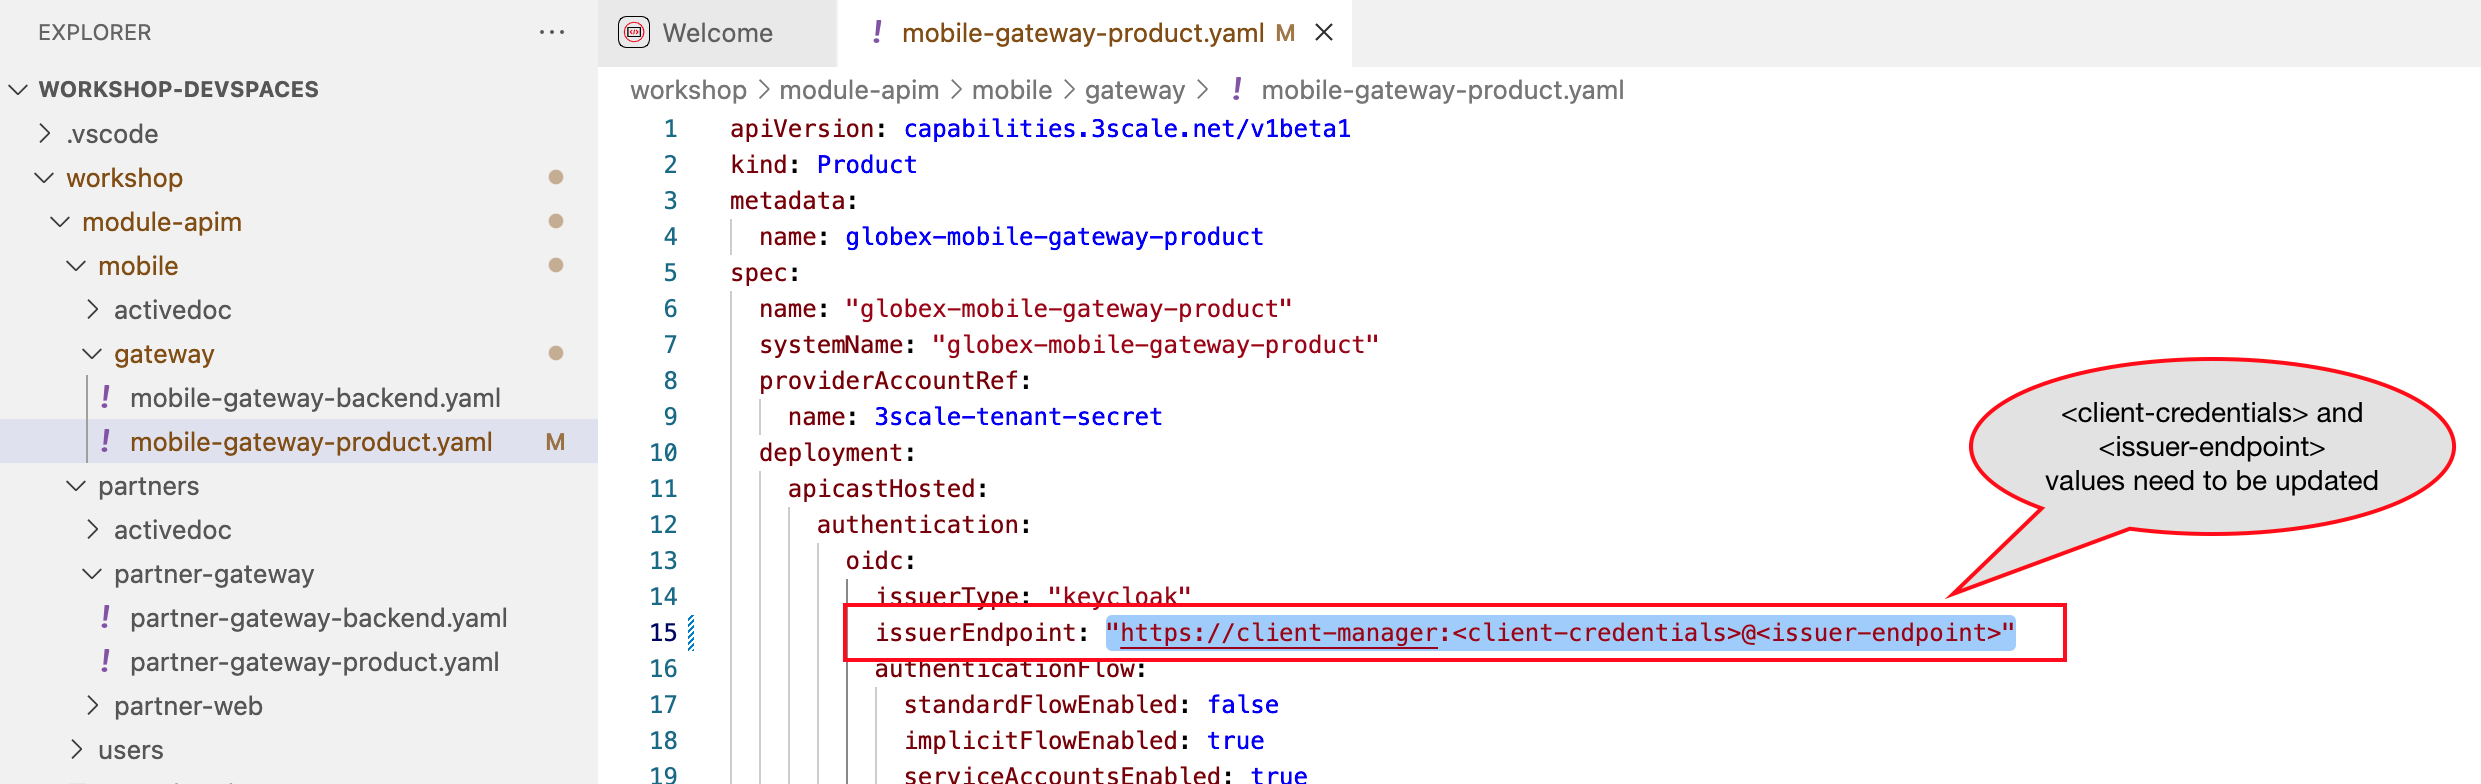Viewport: 2481px width, 784px height.
Task: Click YAML icon in breadcrumb file entry
Action: pyautogui.click(x=1237, y=89)
